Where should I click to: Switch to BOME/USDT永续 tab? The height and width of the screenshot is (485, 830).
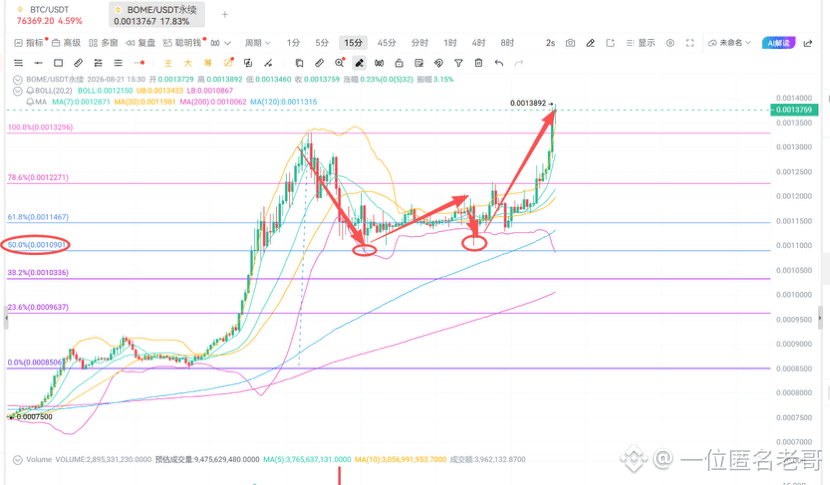point(156,15)
